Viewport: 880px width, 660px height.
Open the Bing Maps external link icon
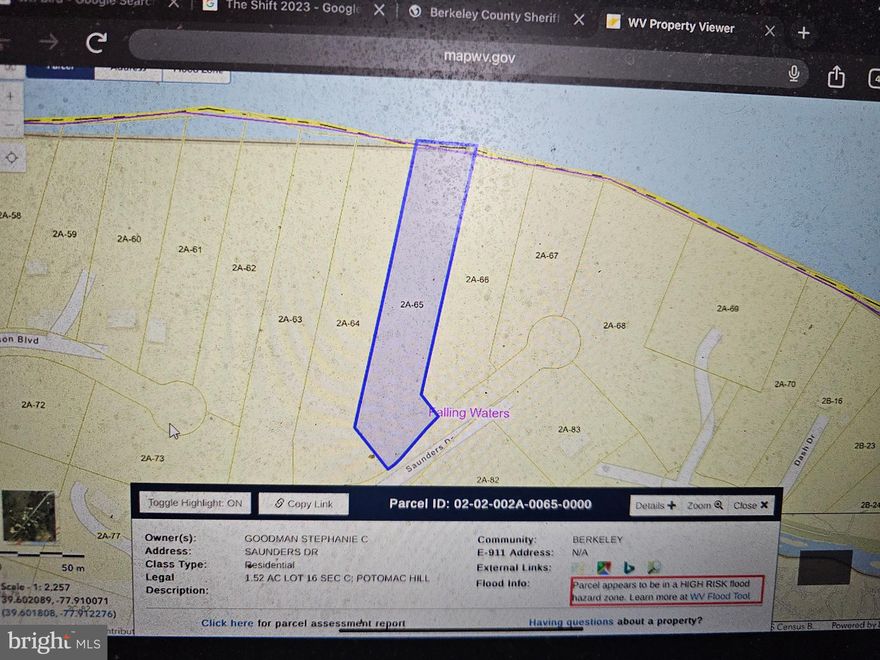click(629, 566)
